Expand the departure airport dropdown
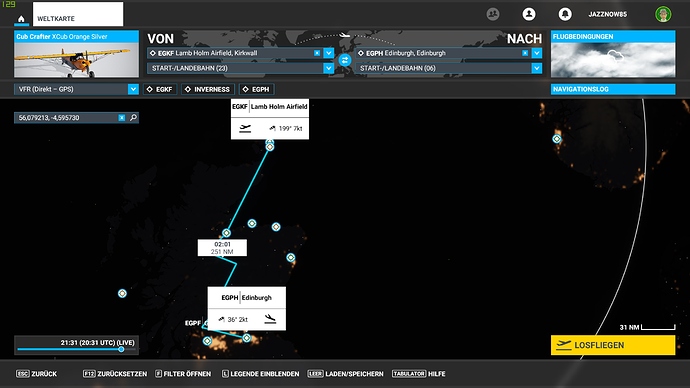Screen dimensions: 690x388 [x=328, y=53]
